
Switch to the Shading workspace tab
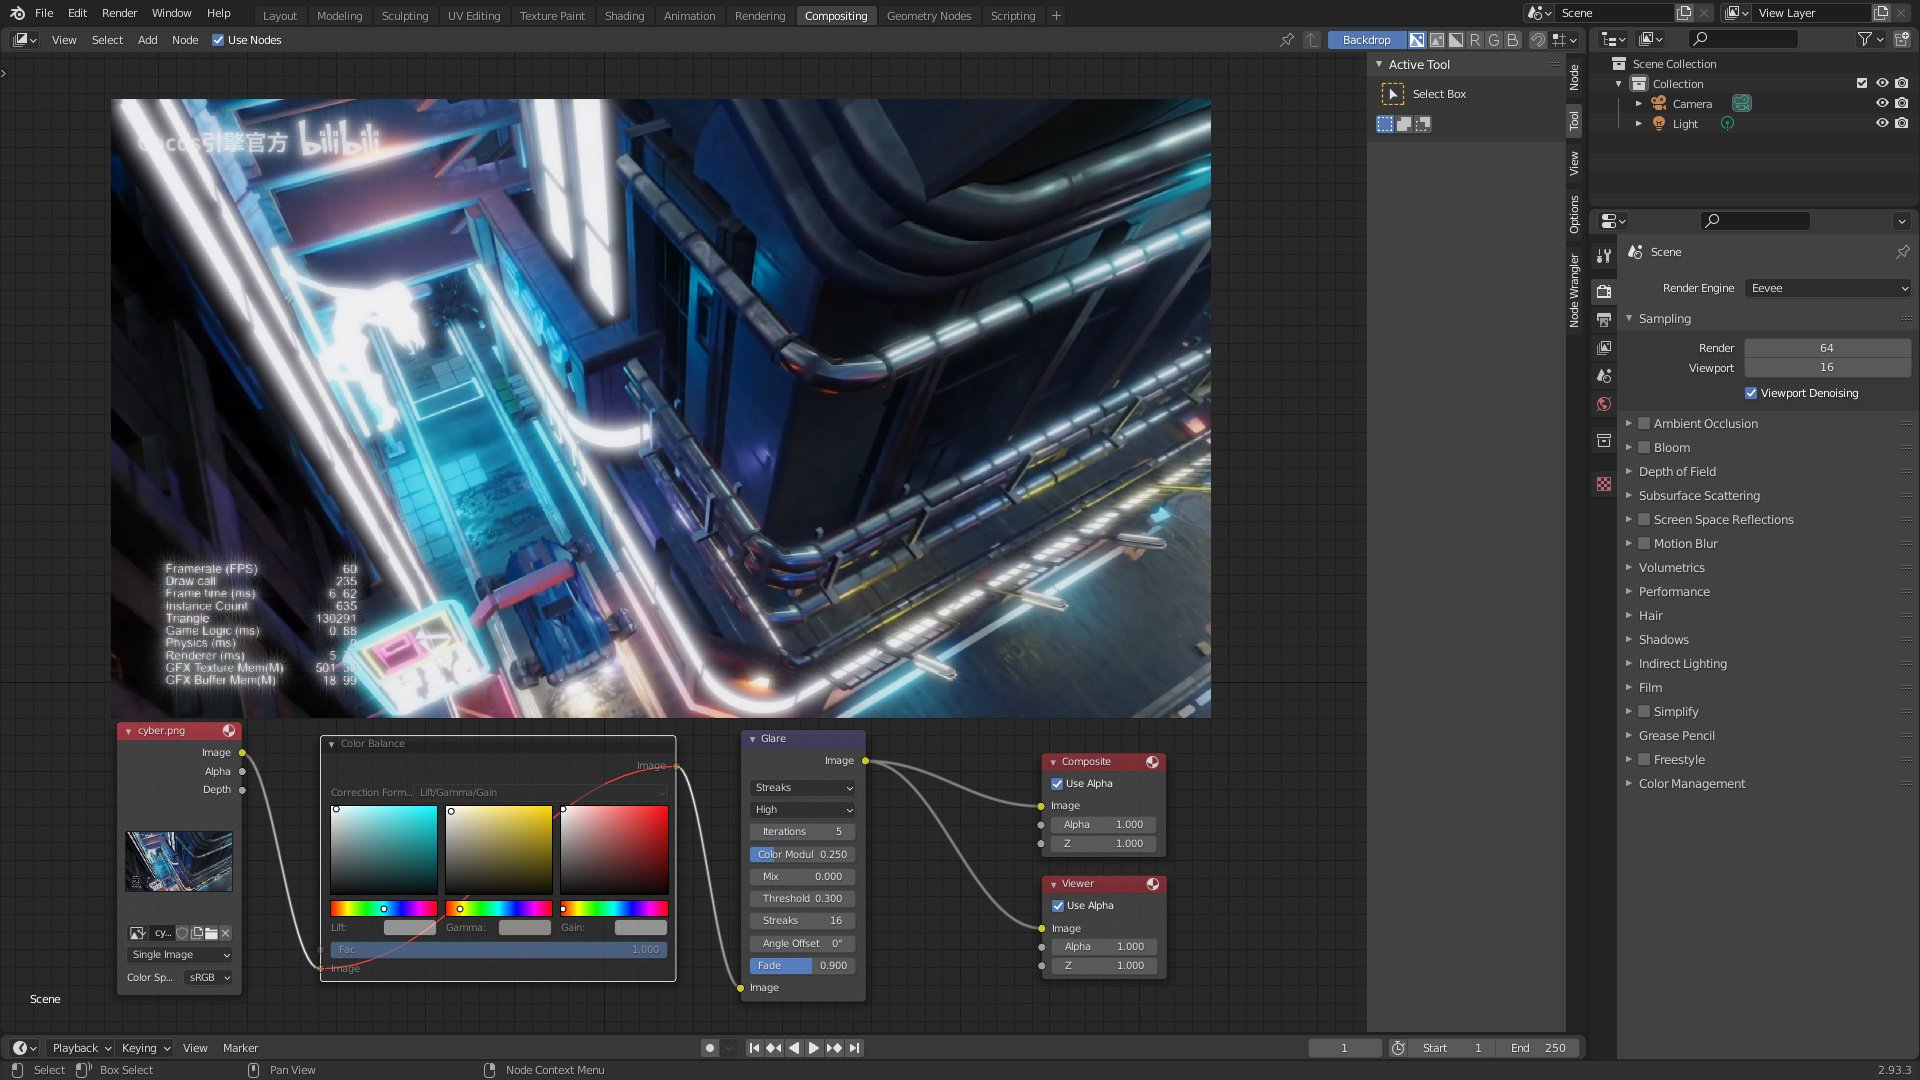coord(624,16)
